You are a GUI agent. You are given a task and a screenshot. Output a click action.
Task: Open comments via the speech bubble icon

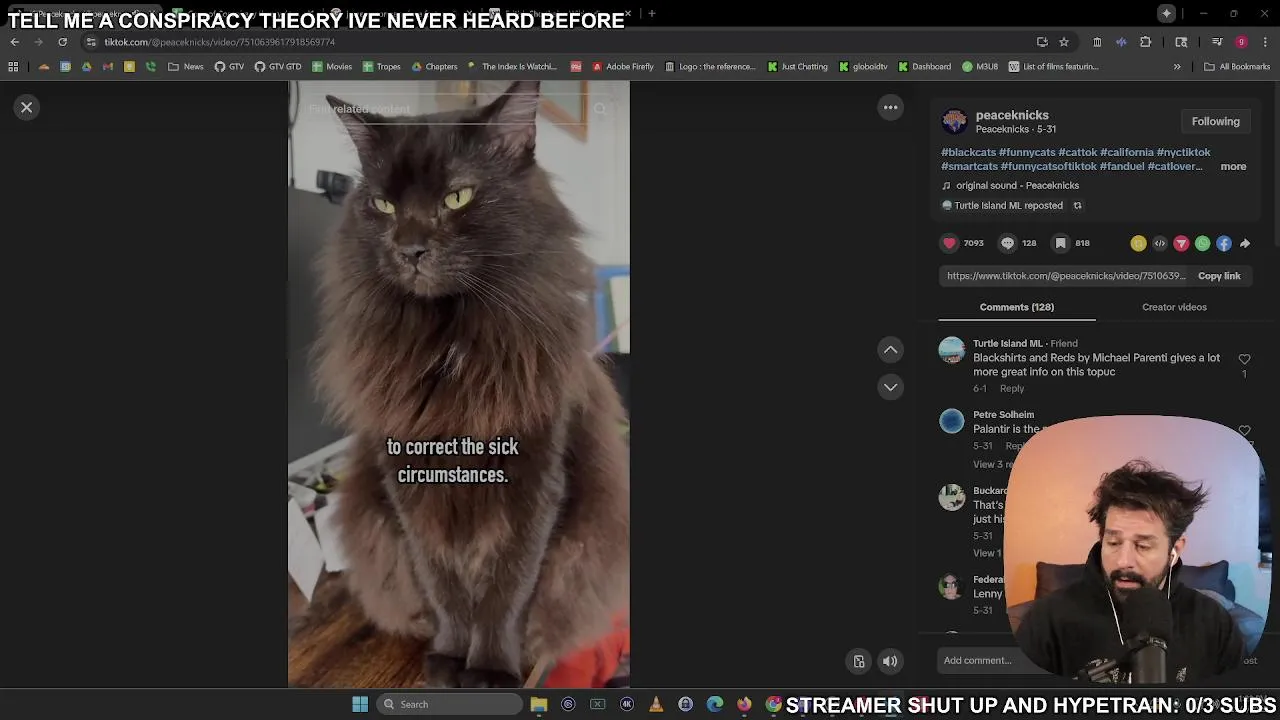[1007, 243]
